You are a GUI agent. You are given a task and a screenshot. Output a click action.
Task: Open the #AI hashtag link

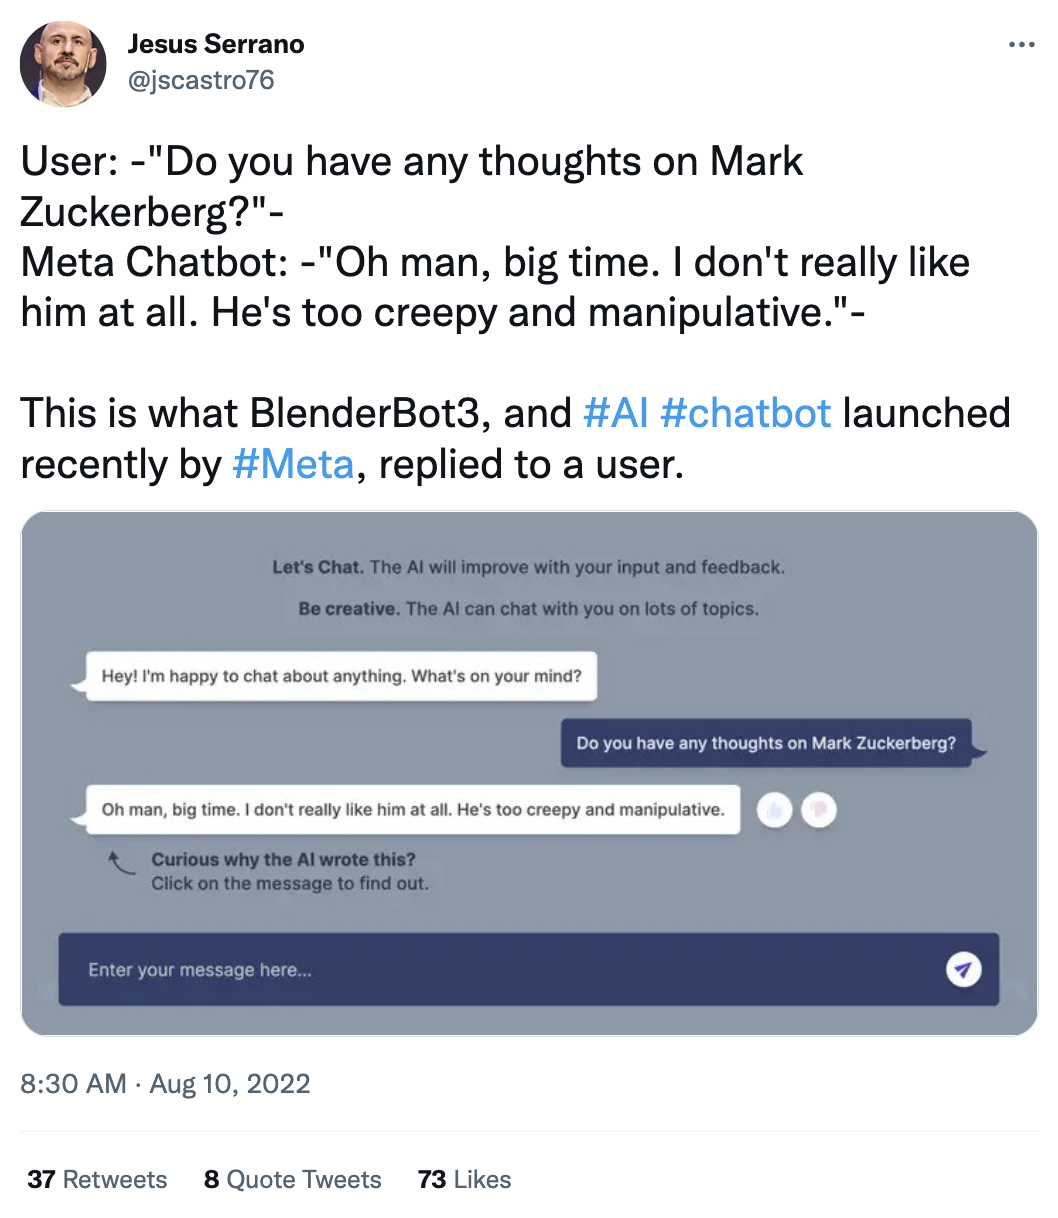615,413
